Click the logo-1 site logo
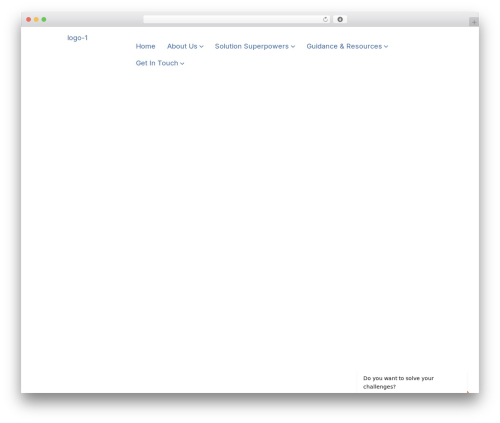This screenshot has width=500, height=423. point(77,38)
